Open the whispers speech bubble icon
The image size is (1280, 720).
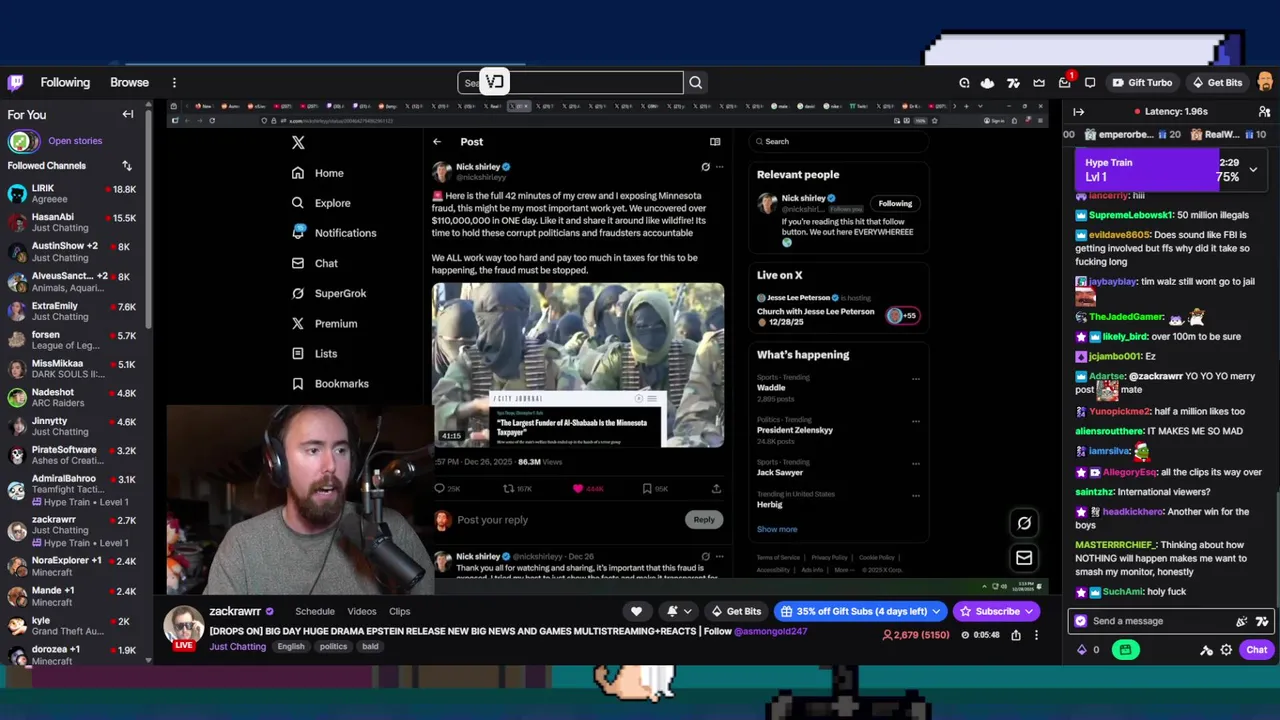pos(1090,83)
